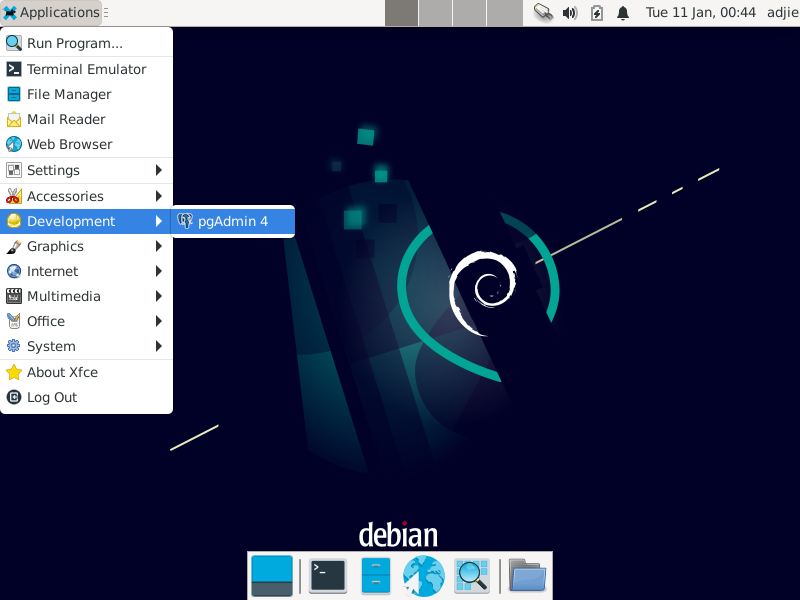Click the Web Browser globe icon in menu
800x600 pixels.
[14, 144]
